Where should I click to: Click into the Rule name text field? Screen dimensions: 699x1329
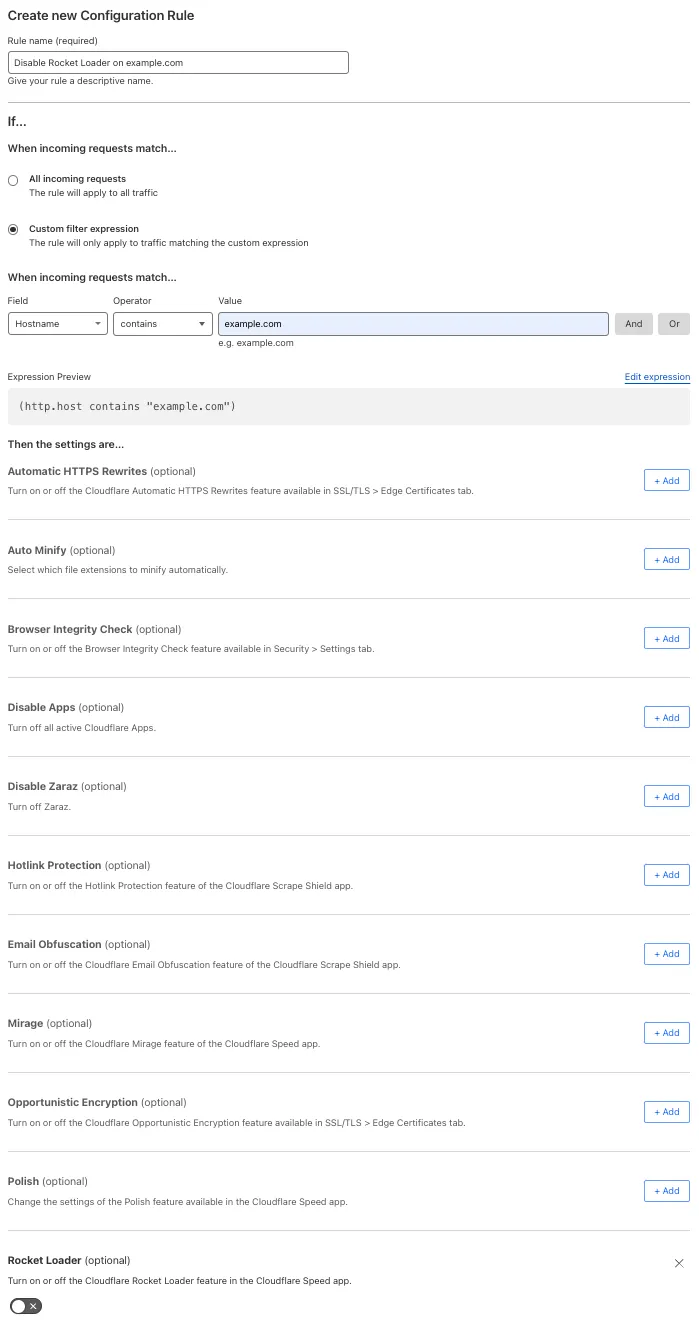click(x=178, y=62)
